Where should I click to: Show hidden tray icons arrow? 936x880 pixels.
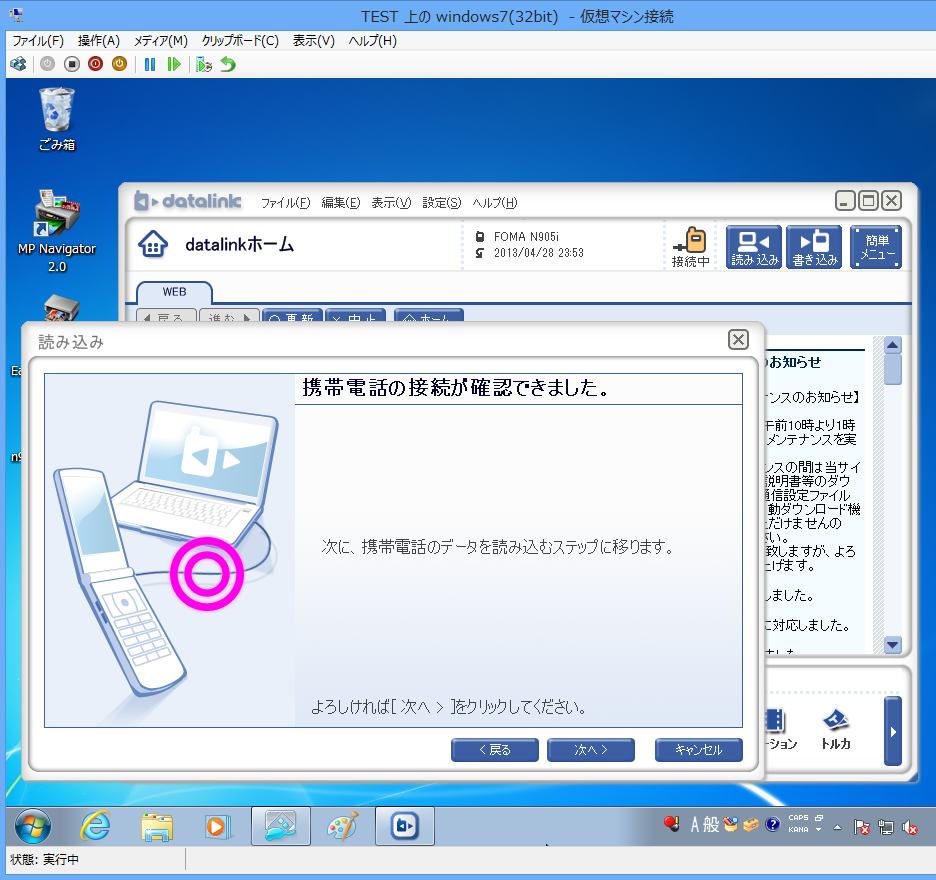pyautogui.click(x=838, y=827)
